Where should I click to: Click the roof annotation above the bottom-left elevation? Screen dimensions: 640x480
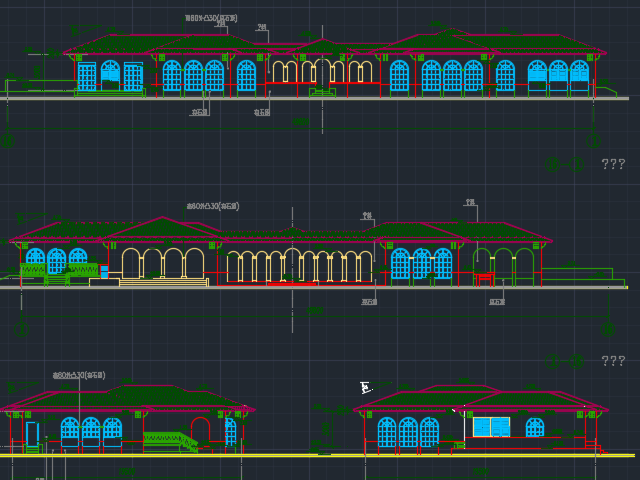79,376
